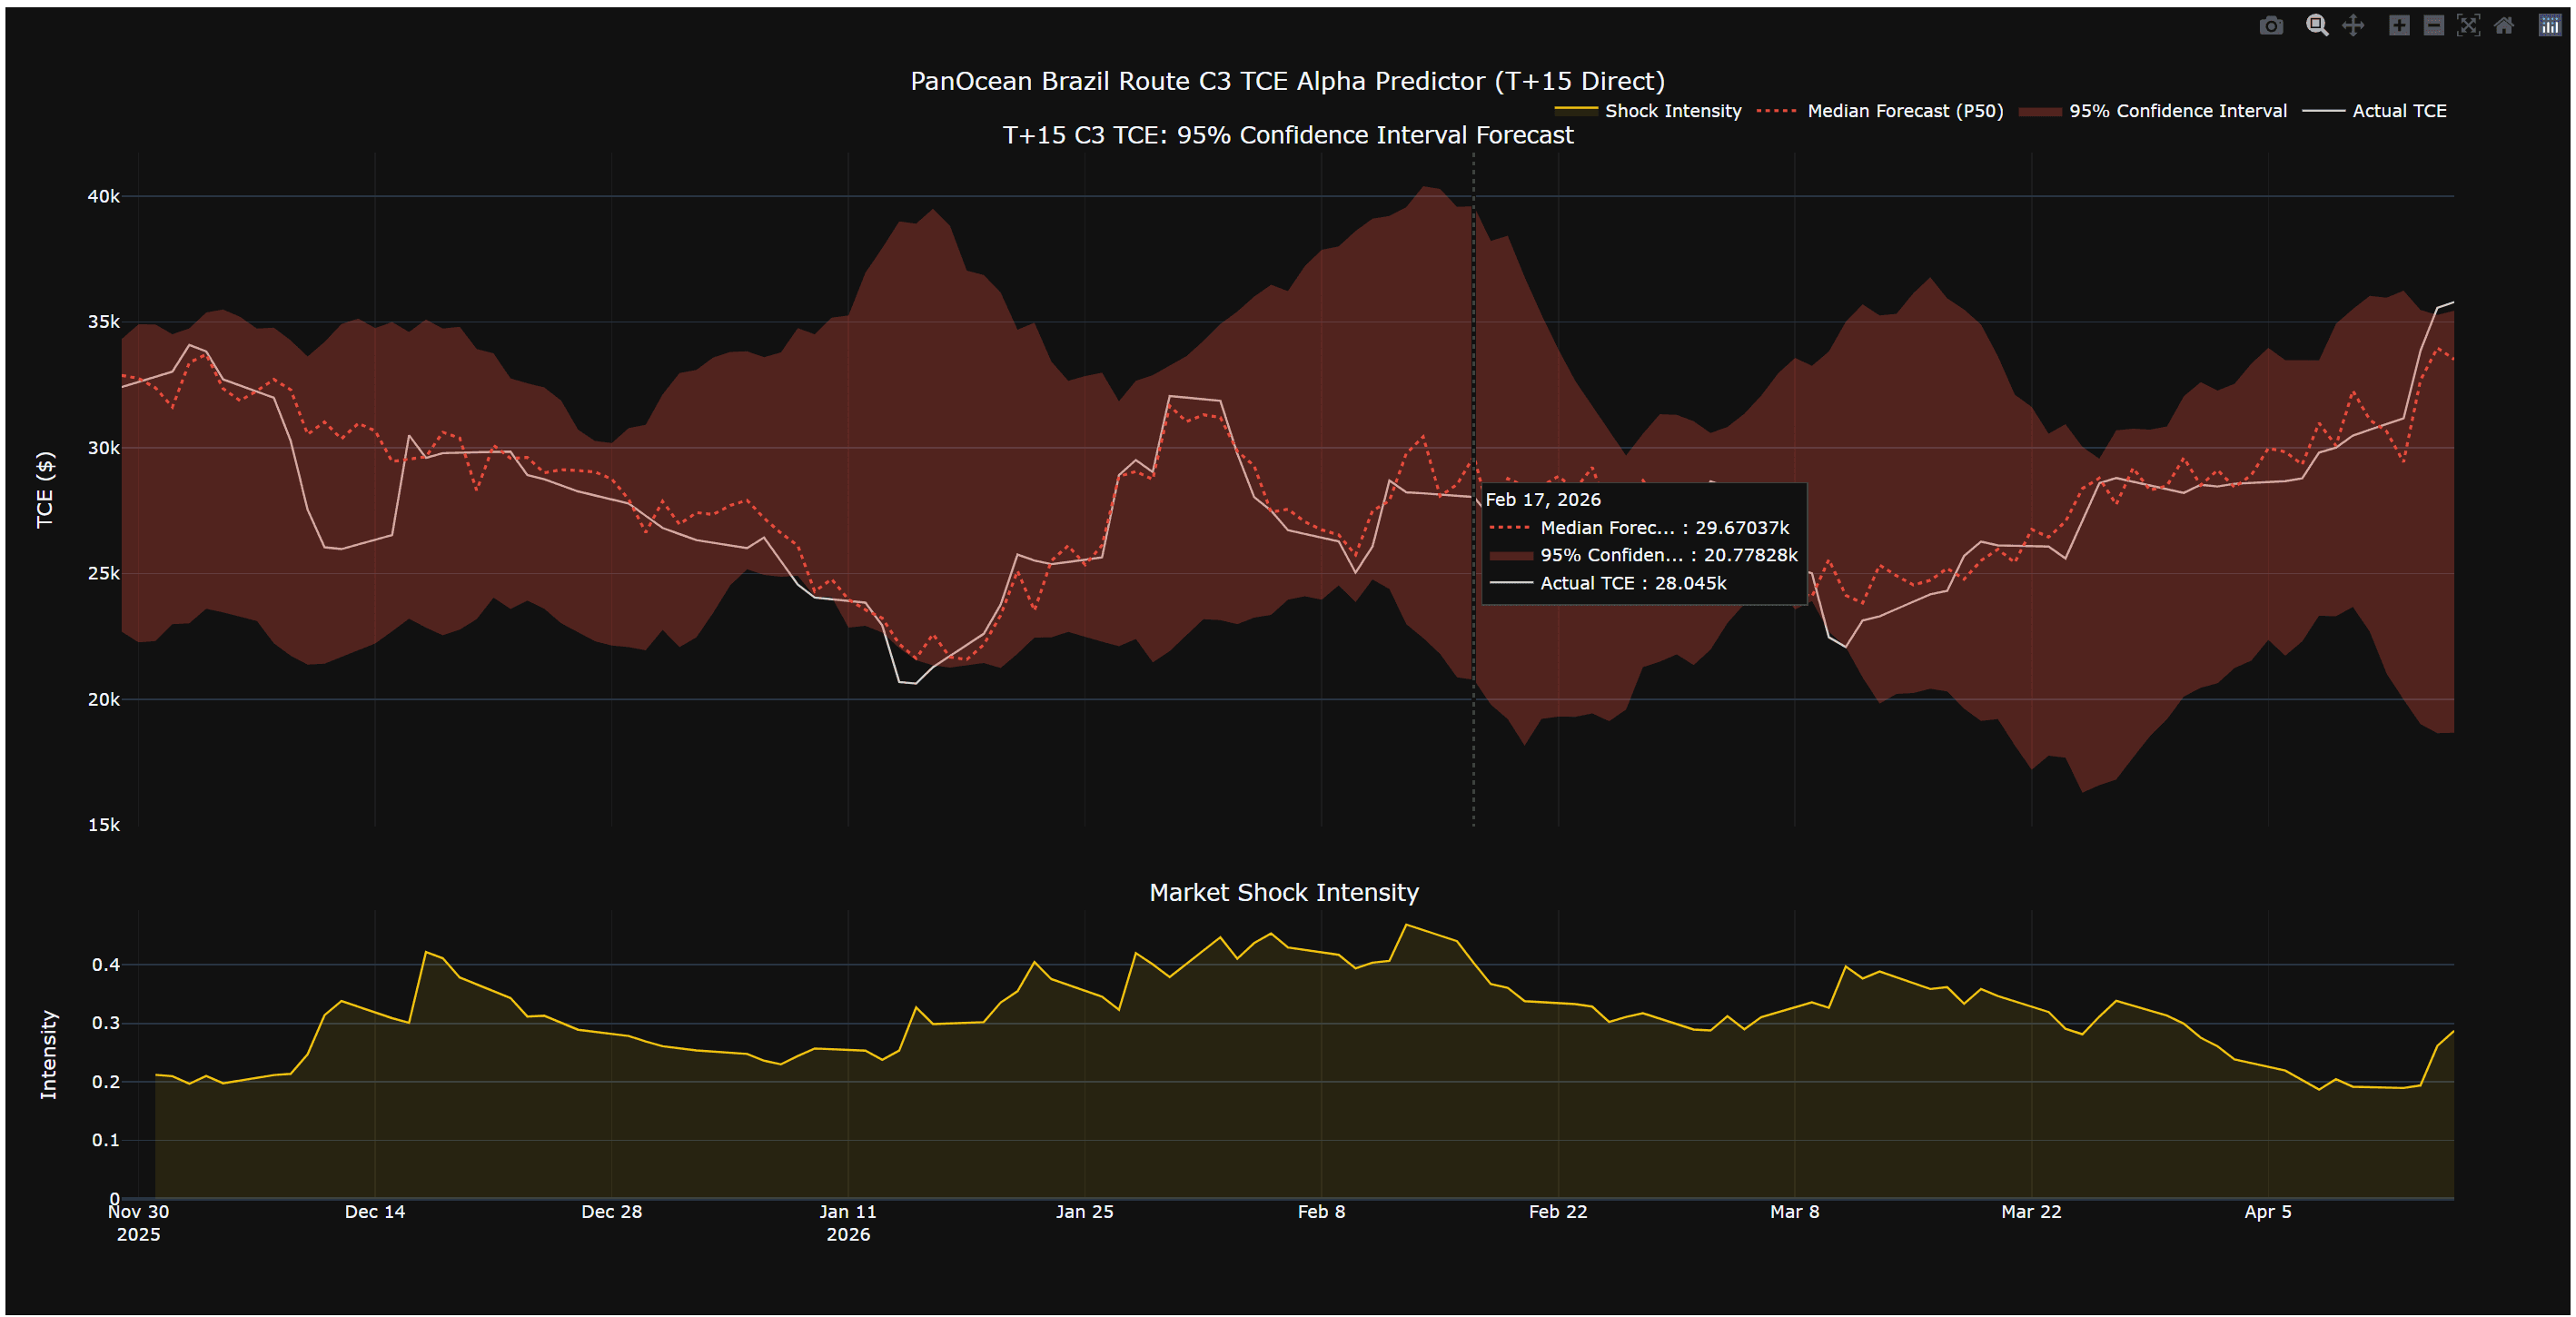The height and width of the screenshot is (1317, 2576).
Task: Click the Mar 22 x-axis label
Action: [x=2031, y=1212]
